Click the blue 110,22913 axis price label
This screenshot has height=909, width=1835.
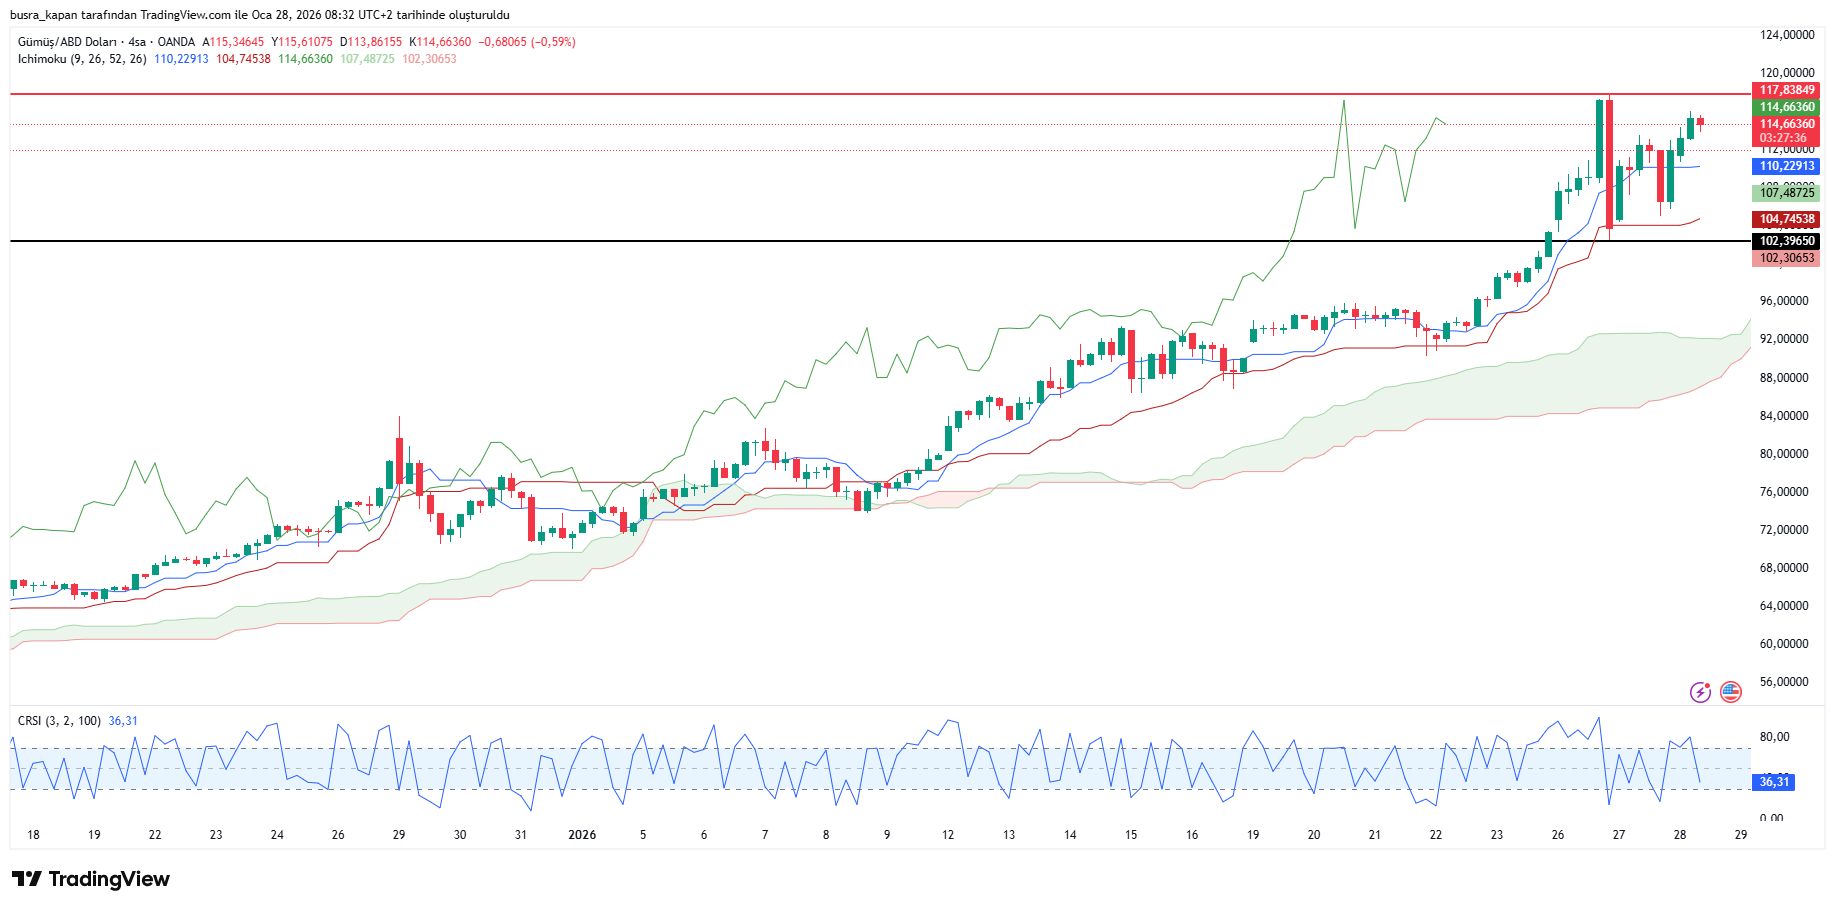coord(1786,167)
